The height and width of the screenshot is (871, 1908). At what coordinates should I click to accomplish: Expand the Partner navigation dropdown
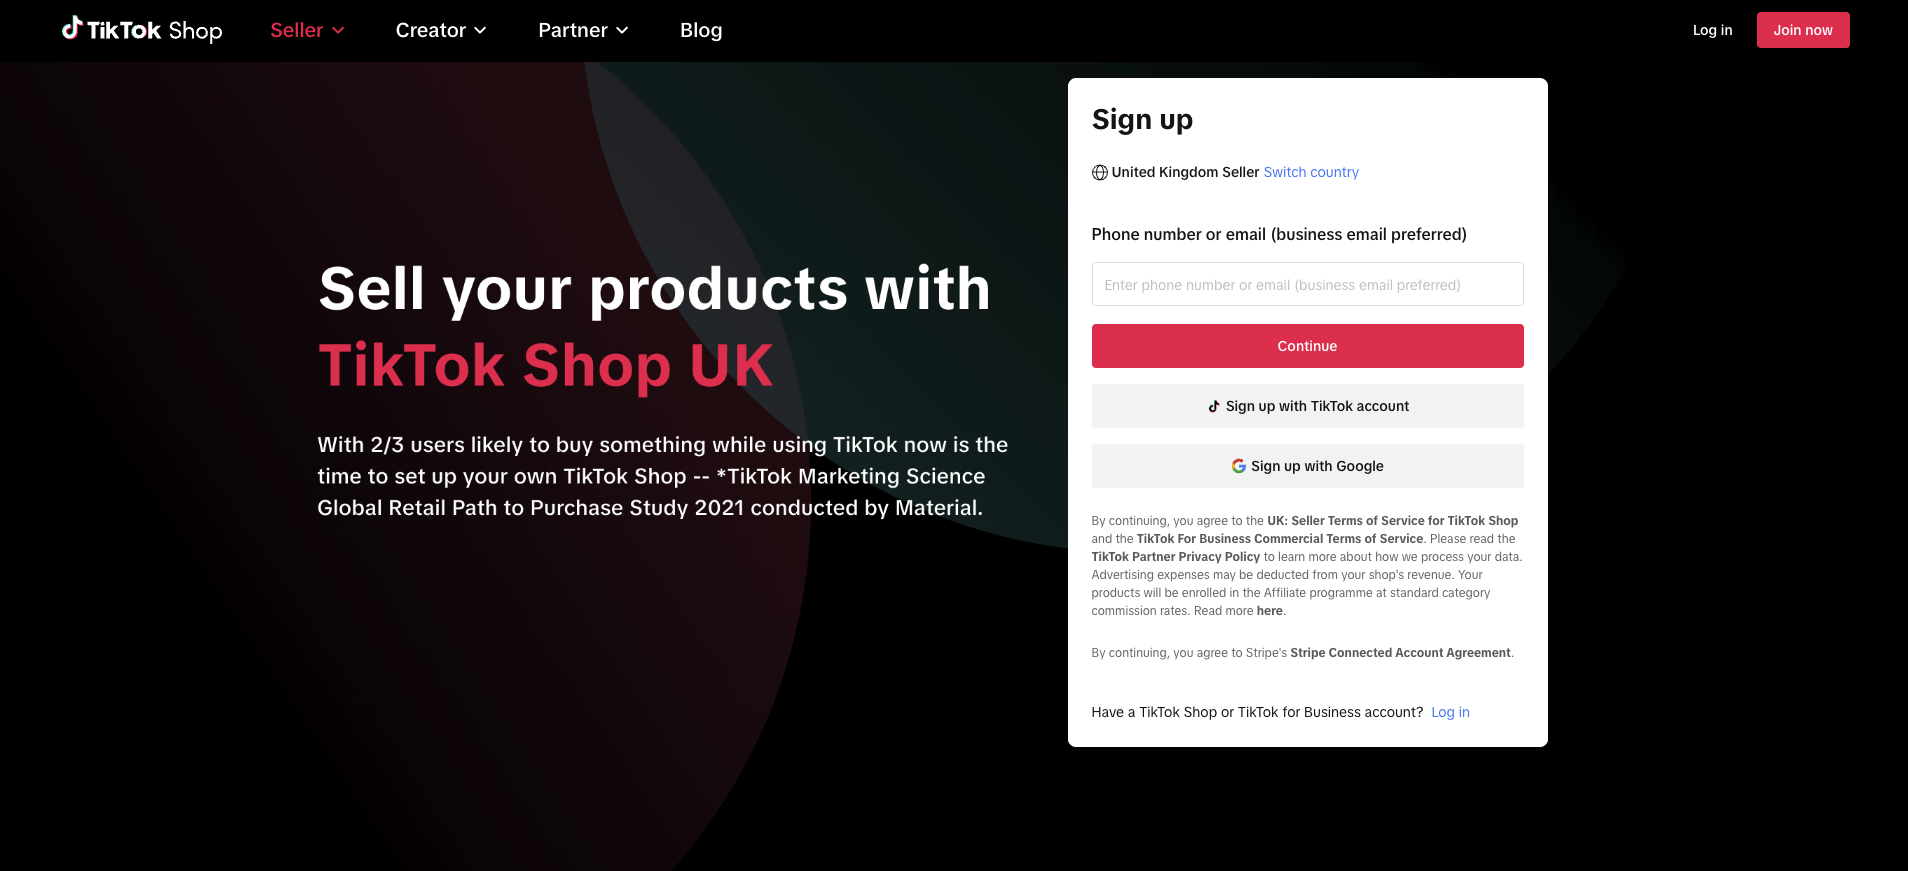click(x=583, y=30)
